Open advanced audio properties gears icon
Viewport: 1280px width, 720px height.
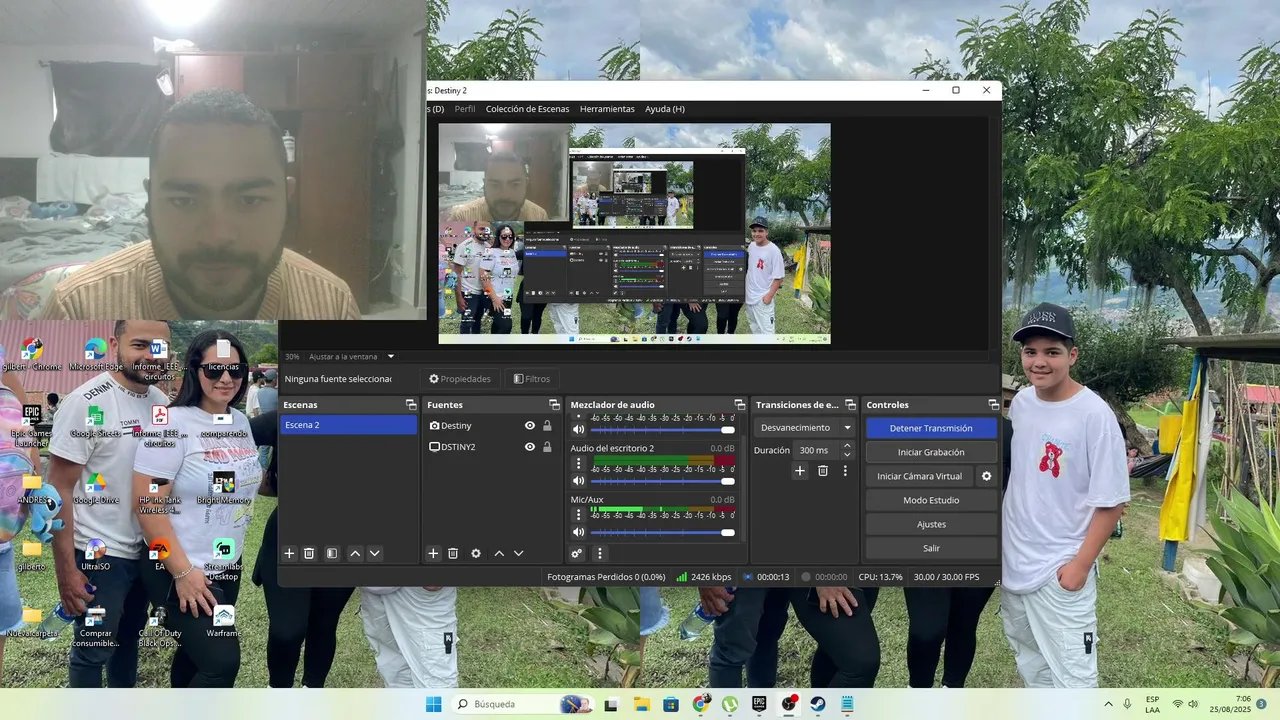pos(577,553)
